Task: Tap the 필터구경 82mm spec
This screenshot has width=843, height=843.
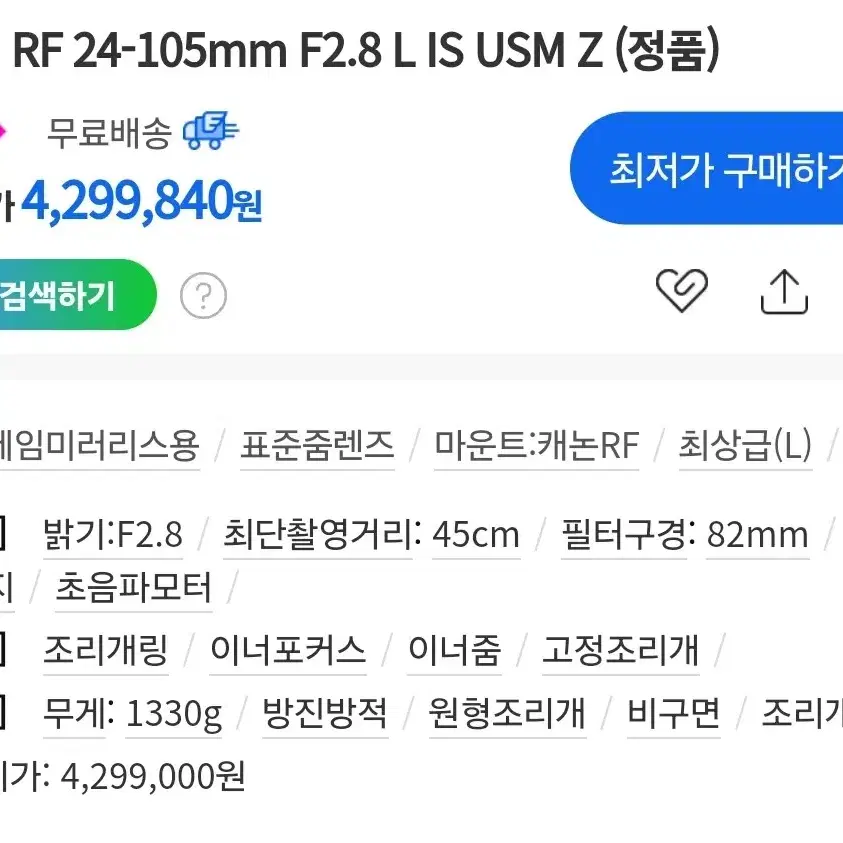Action: pyautogui.click(x=685, y=534)
